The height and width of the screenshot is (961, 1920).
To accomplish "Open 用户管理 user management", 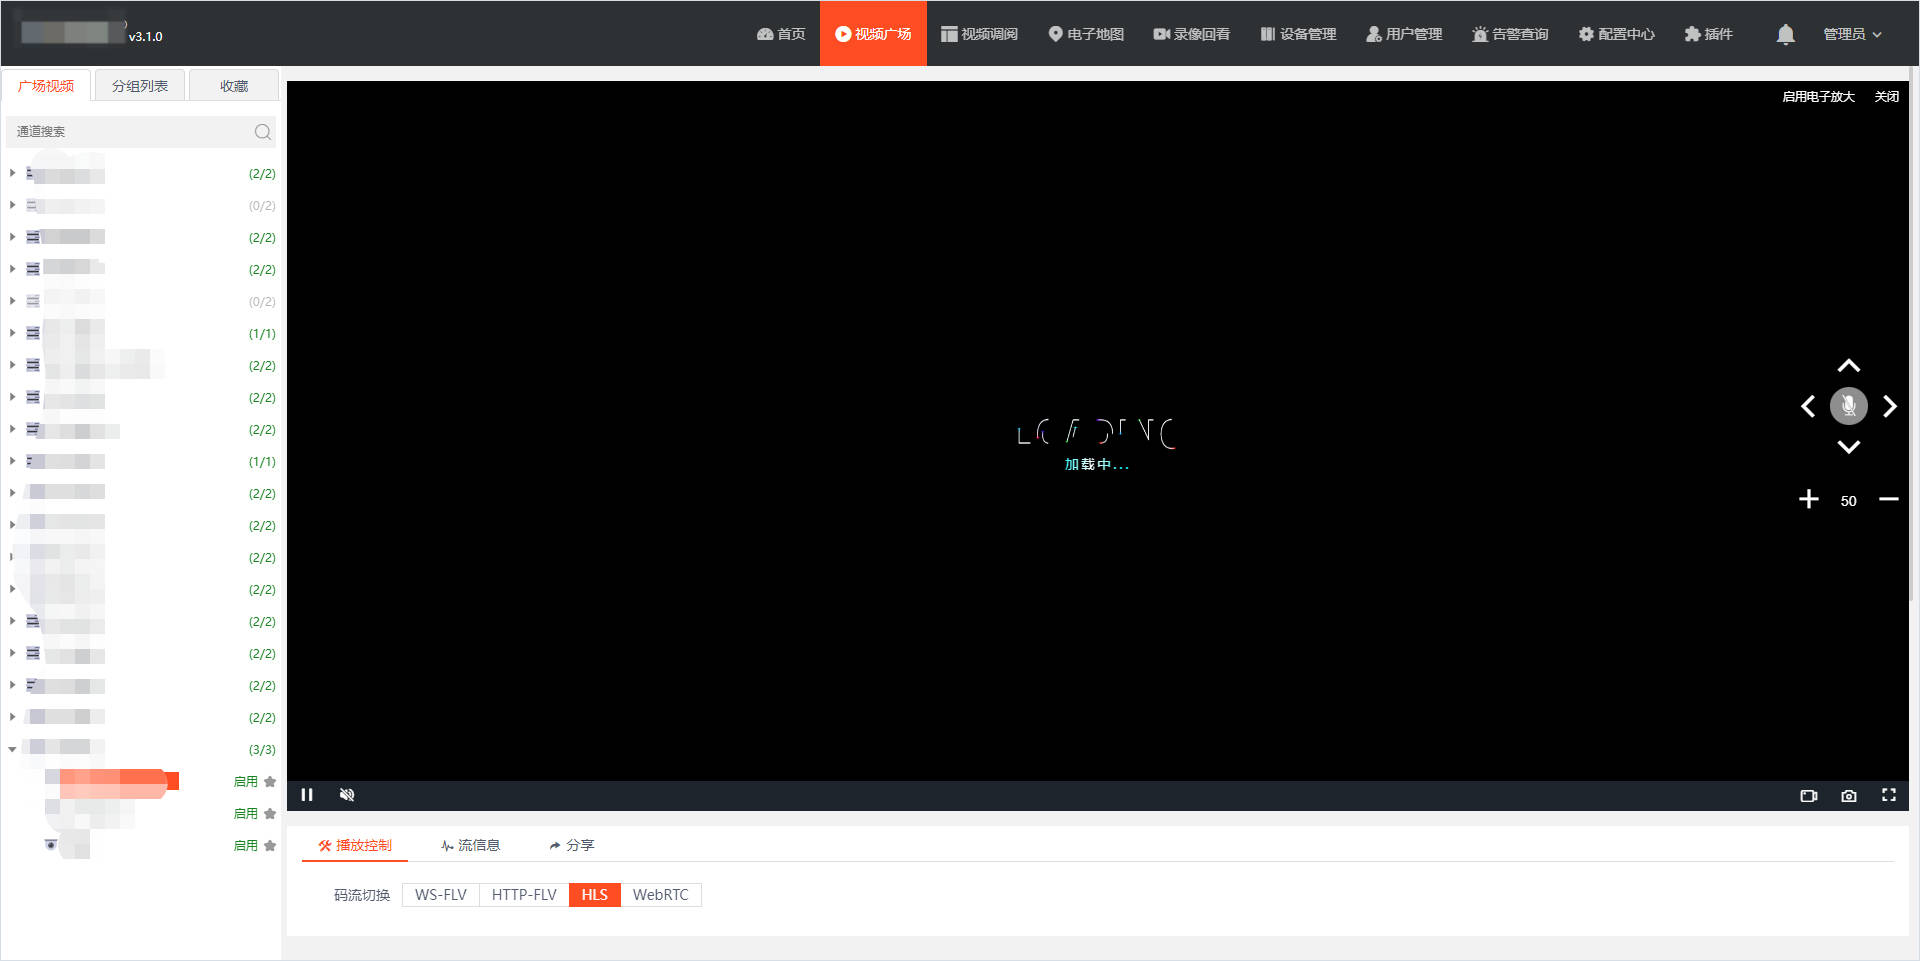I will 1404,34.
